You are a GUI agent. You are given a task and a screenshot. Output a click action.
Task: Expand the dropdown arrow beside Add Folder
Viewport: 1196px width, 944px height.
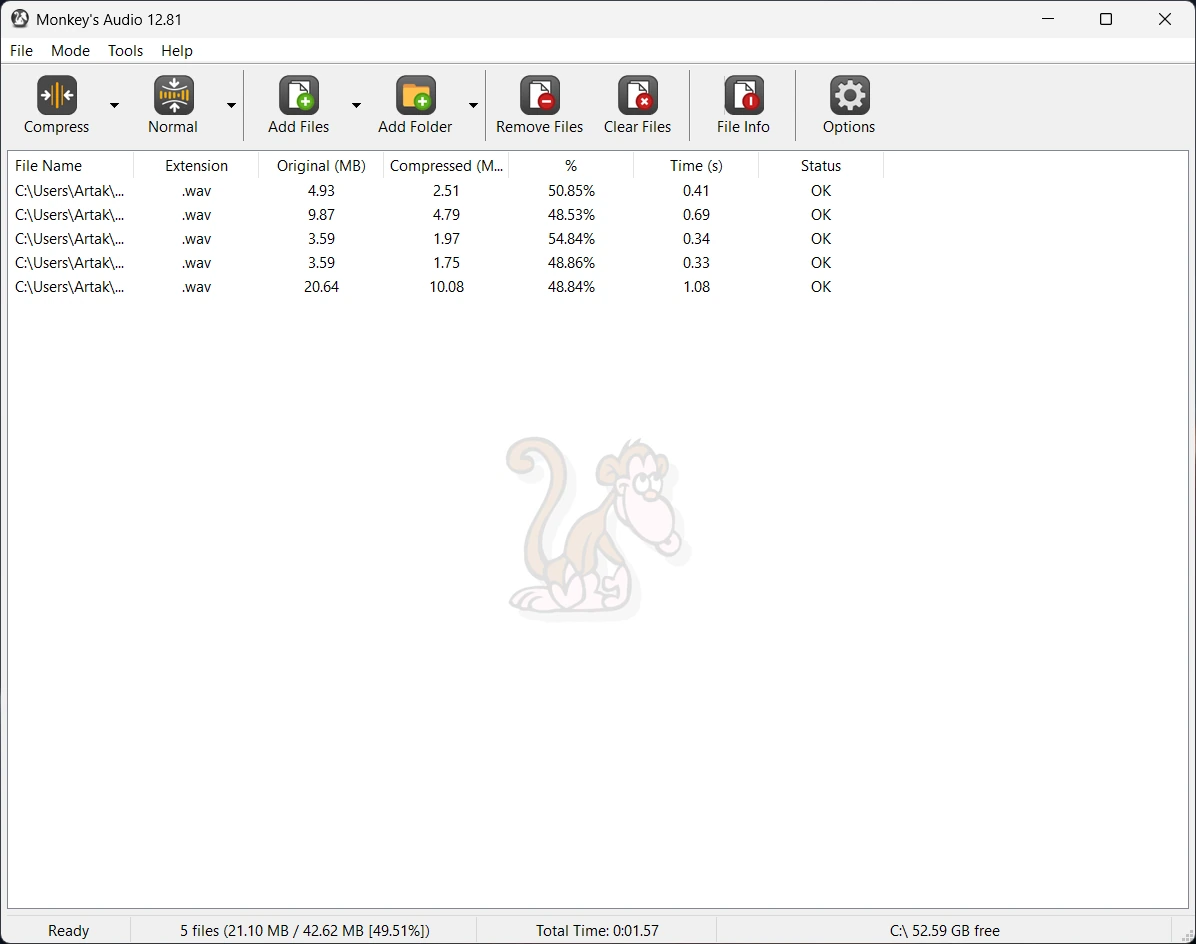[x=473, y=105]
